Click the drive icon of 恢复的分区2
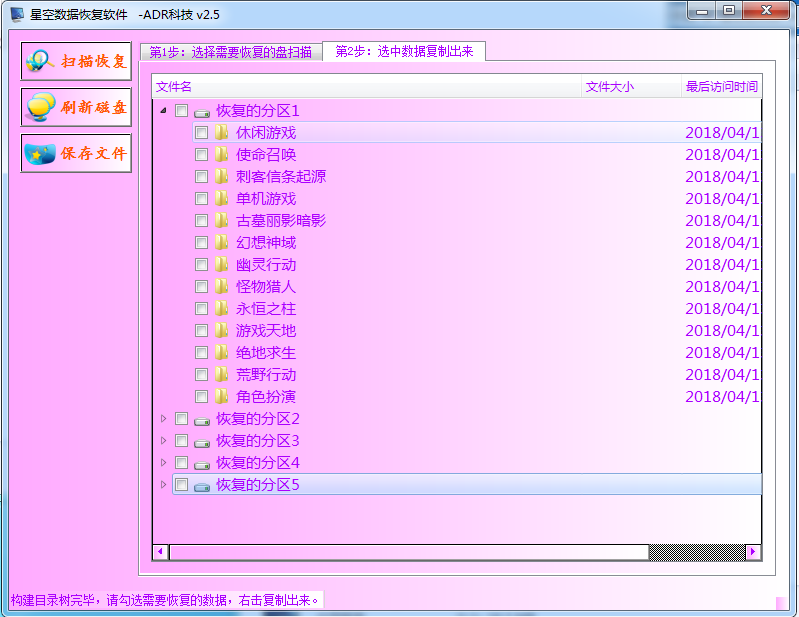Viewport: 799px width, 617px height. (202, 420)
